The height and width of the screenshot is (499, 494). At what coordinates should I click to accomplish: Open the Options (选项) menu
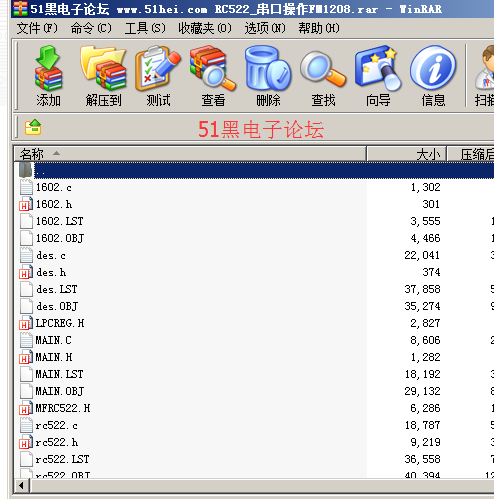(265, 28)
